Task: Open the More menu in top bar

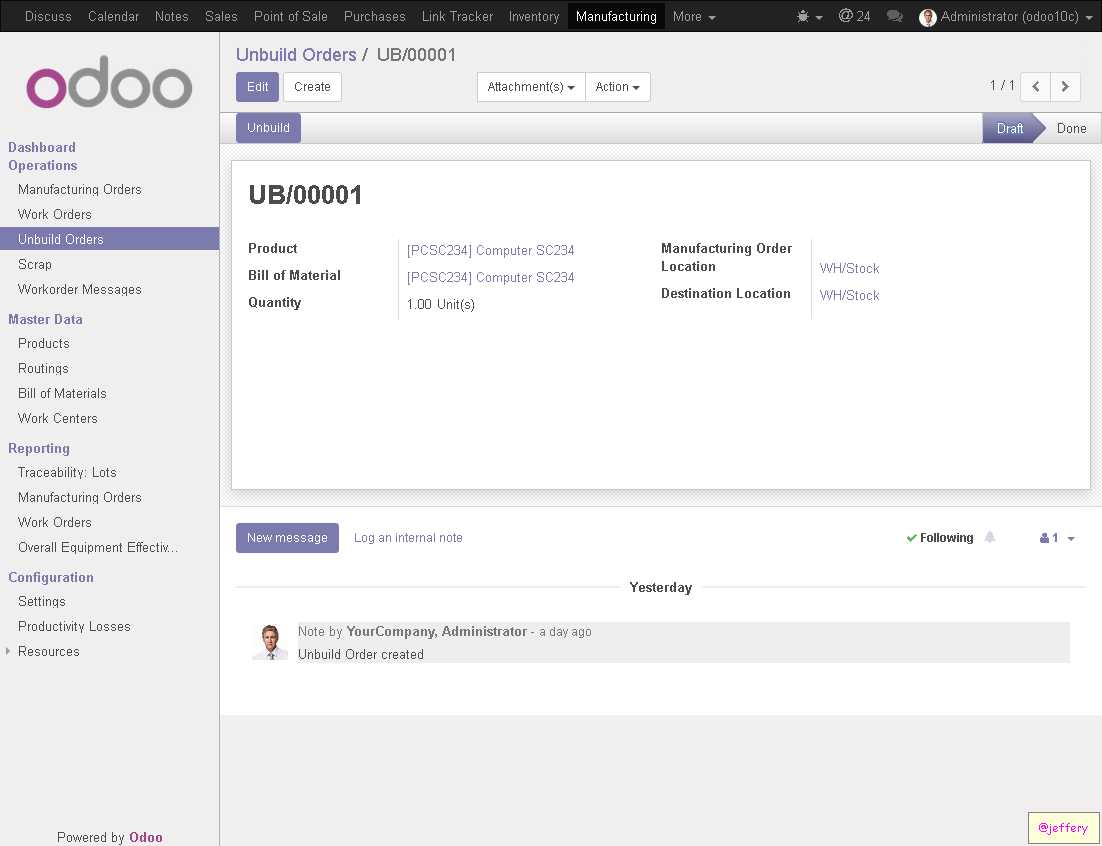Action: tap(694, 16)
